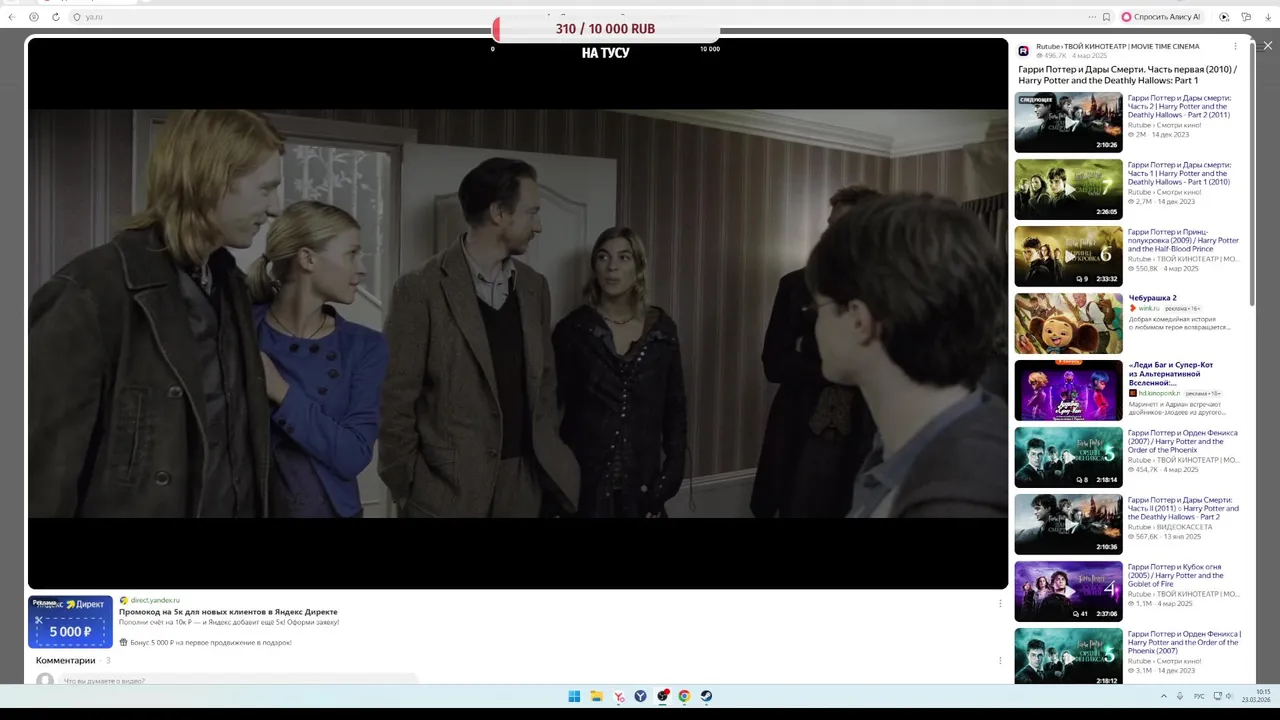Open the Чебурашка 2 ad thumbnail
Screen dimensions: 1280x720
[x=1068, y=323]
